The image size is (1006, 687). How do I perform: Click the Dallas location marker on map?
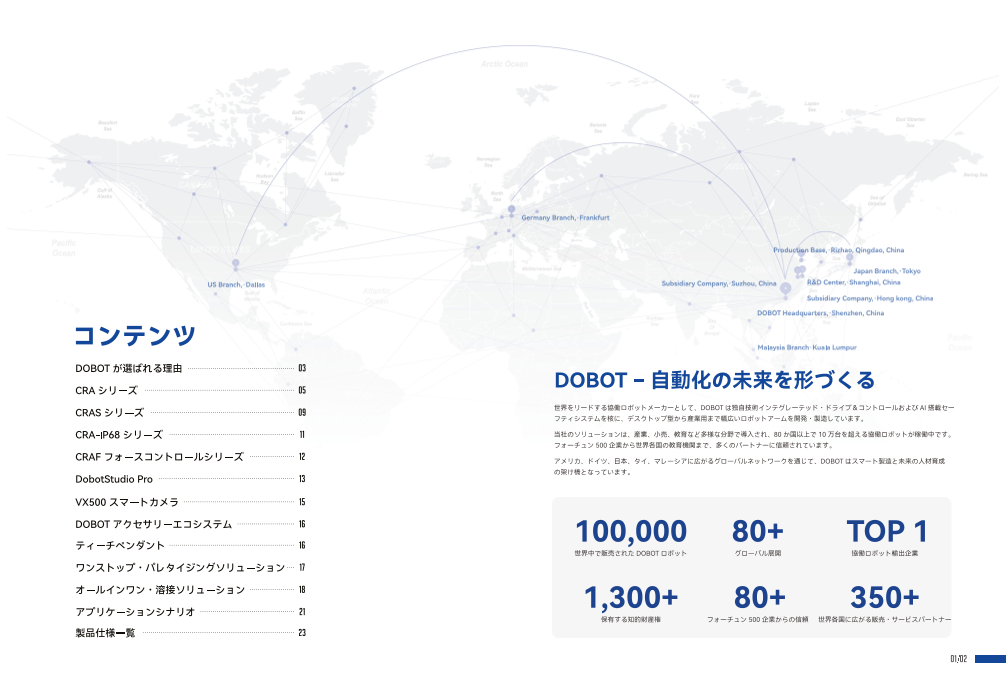[x=235, y=263]
